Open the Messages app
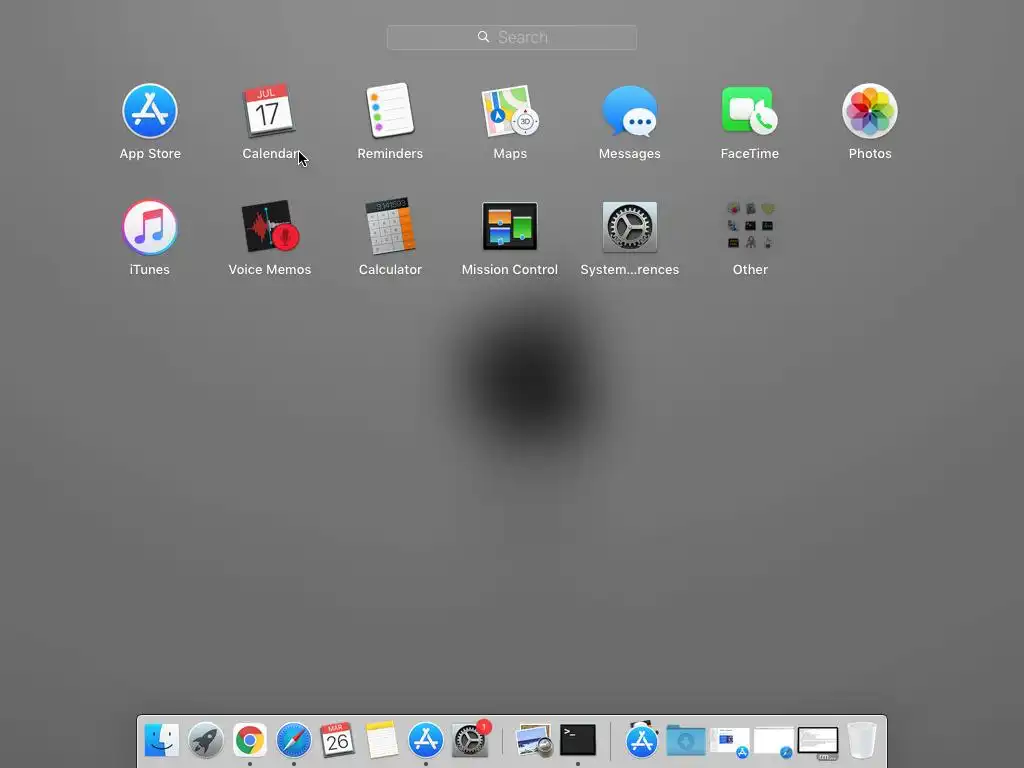 tap(630, 111)
